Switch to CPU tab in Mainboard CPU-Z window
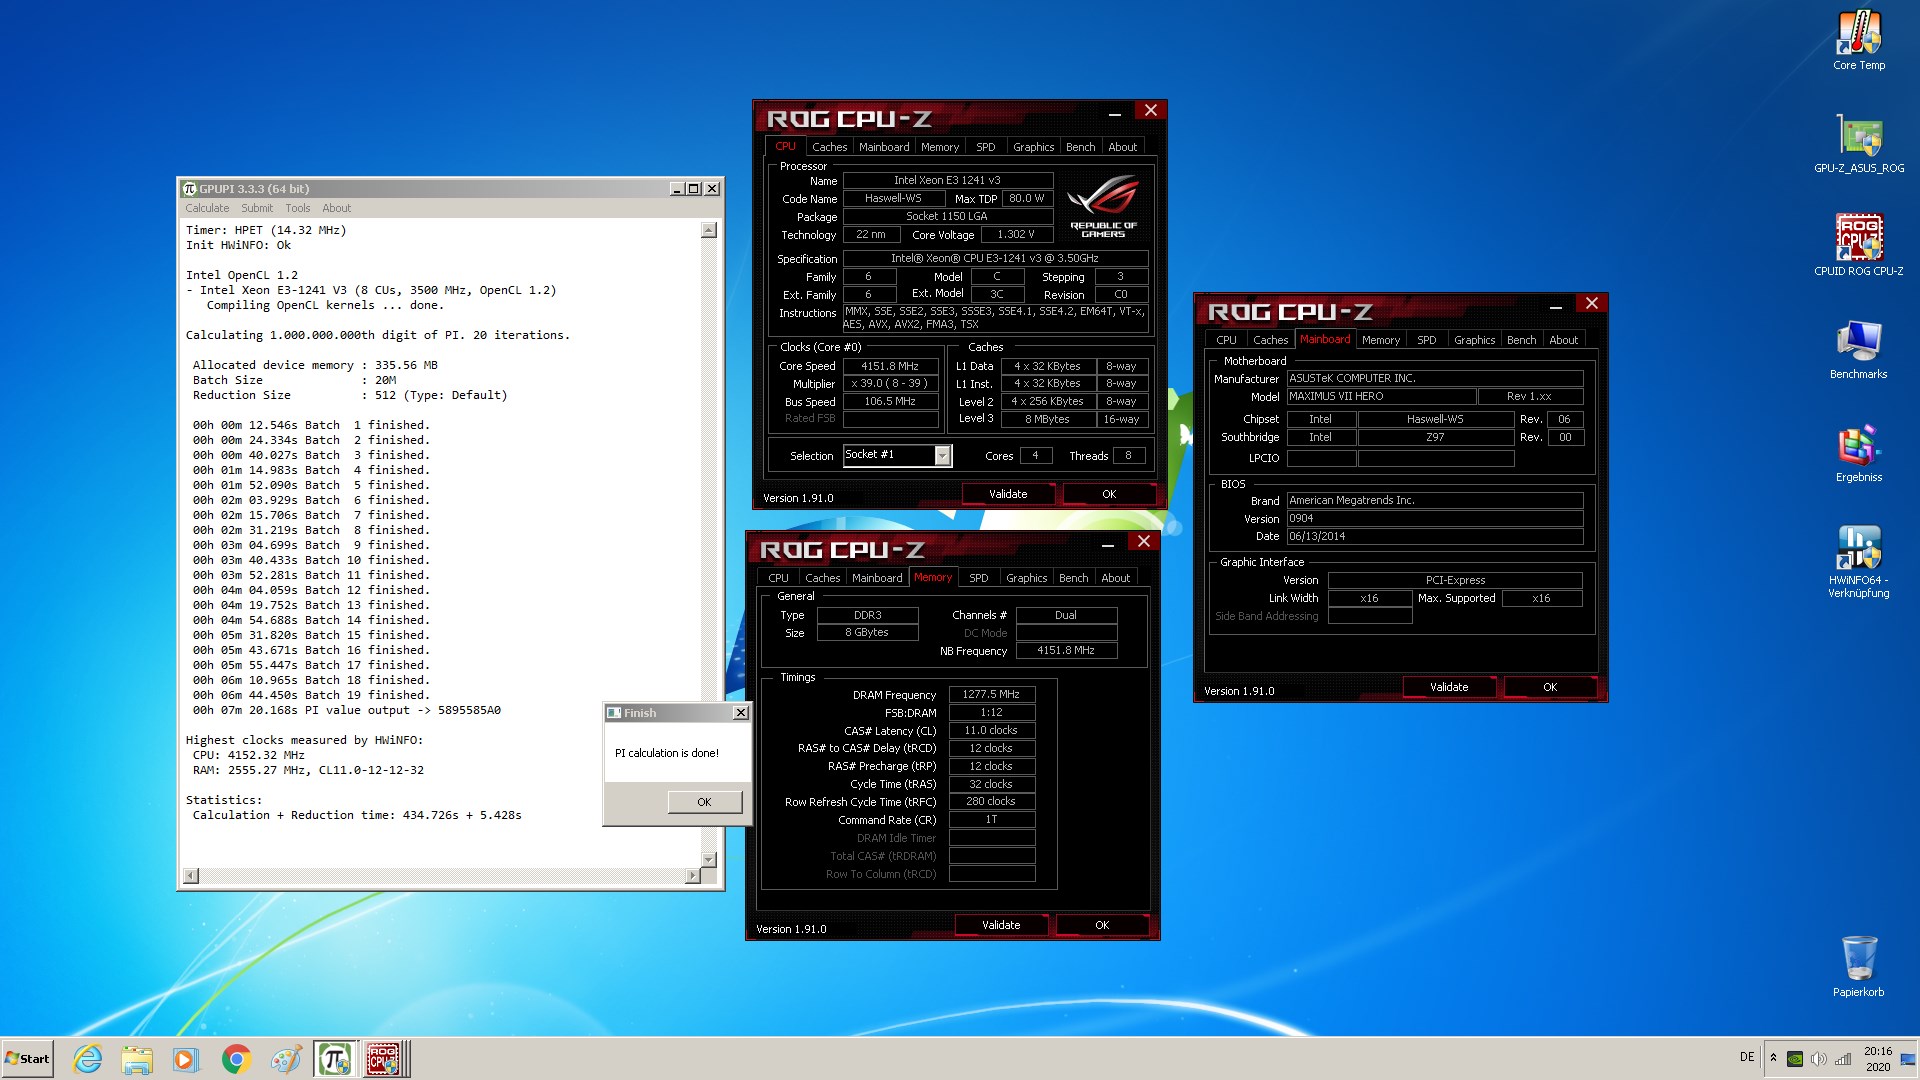1920x1080 pixels. point(1226,340)
